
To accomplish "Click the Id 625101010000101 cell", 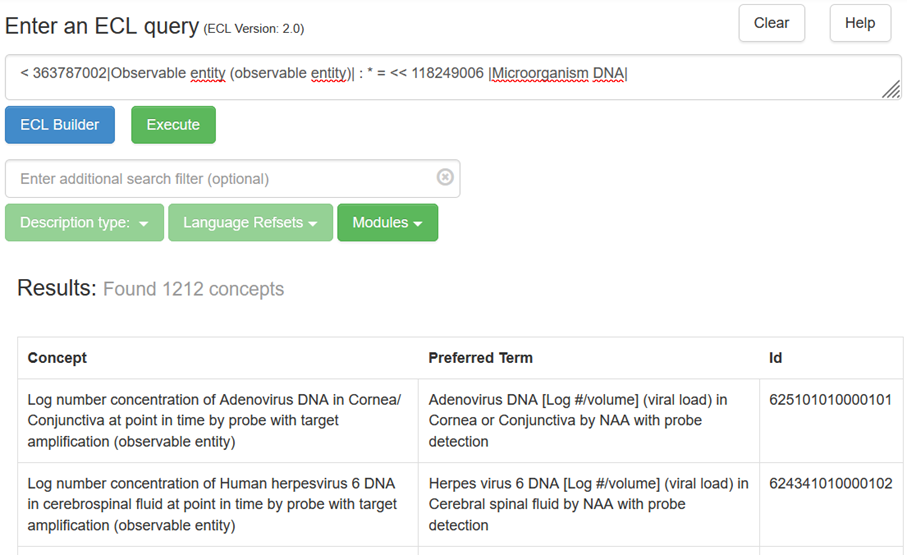I will [x=830, y=400].
